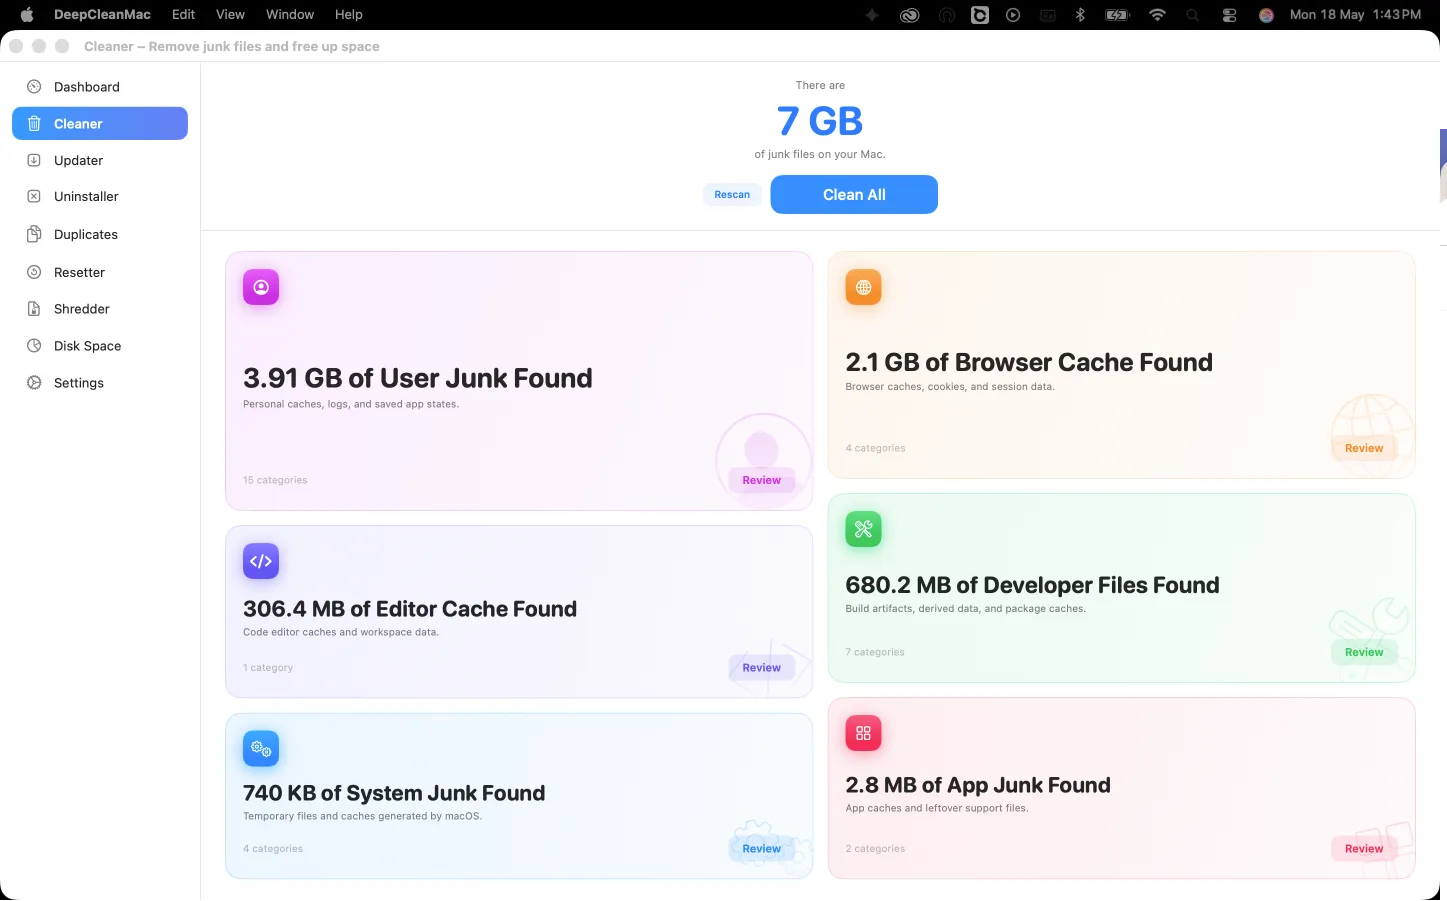This screenshot has height=901, width=1447.
Task: Click the orange Browser Cache globe icon
Action: (863, 287)
